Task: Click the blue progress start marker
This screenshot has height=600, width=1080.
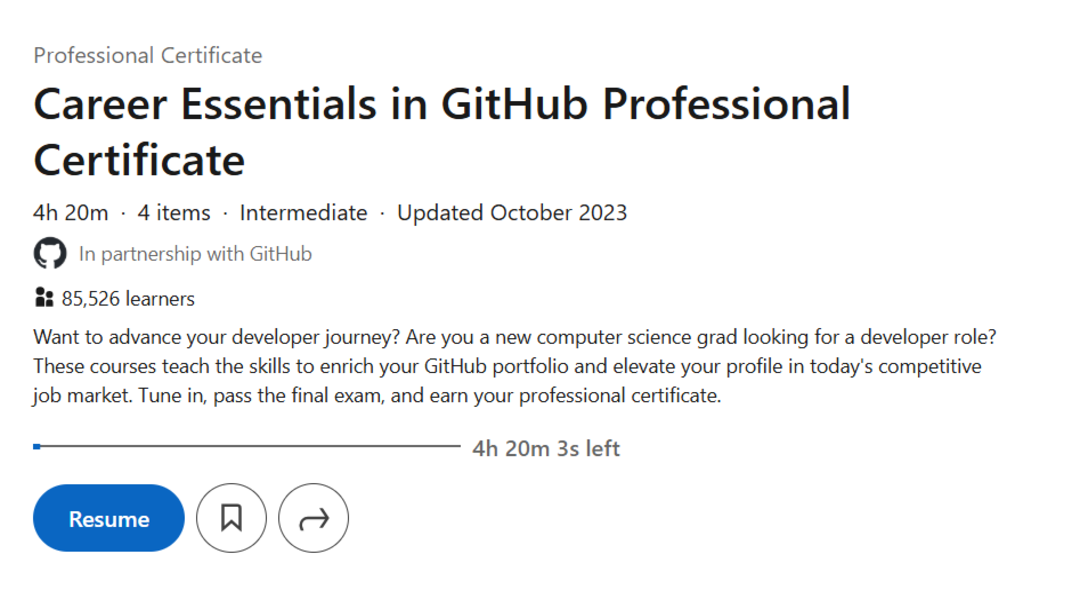Action: (37, 446)
